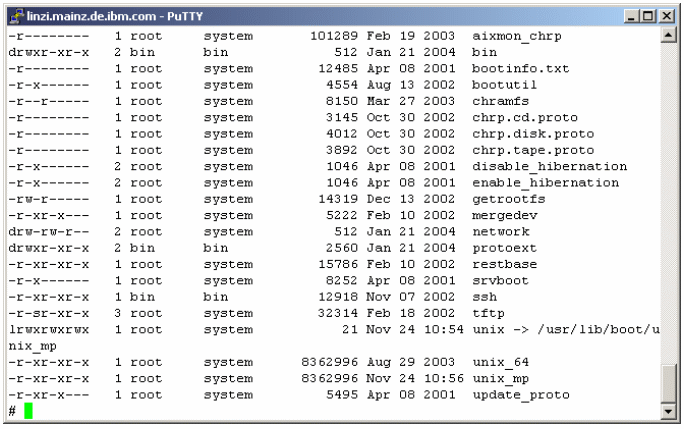This screenshot has height=429, width=684.
Task: Click the network directory name
Action: 501,231
